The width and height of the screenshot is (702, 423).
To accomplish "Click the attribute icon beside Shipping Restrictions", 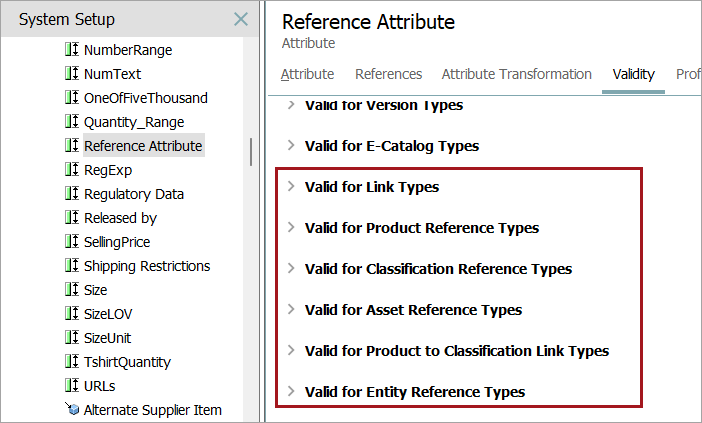I will pos(72,265).
